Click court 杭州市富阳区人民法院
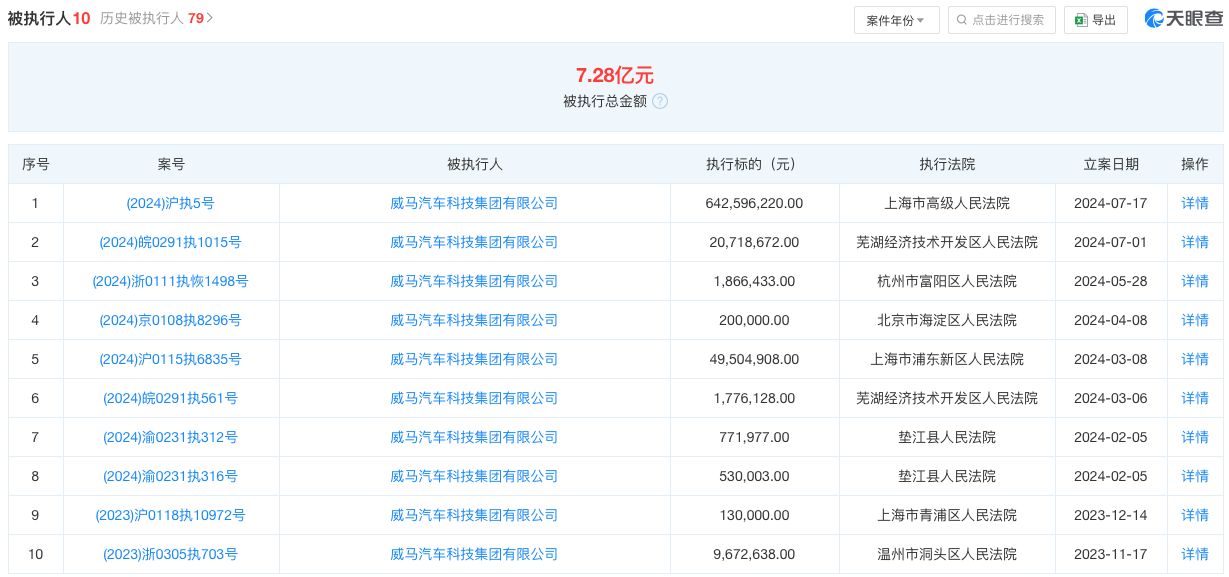The image size is (1229, 577). coord(947,281)
